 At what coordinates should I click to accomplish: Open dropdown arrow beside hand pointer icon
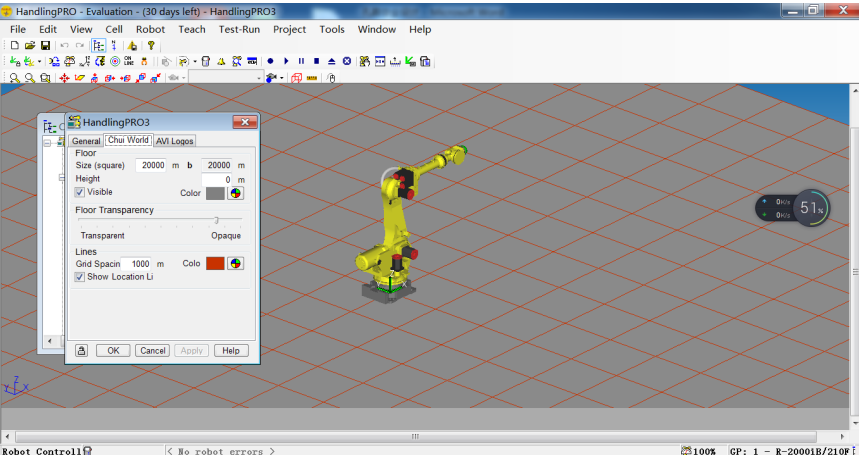195,61
